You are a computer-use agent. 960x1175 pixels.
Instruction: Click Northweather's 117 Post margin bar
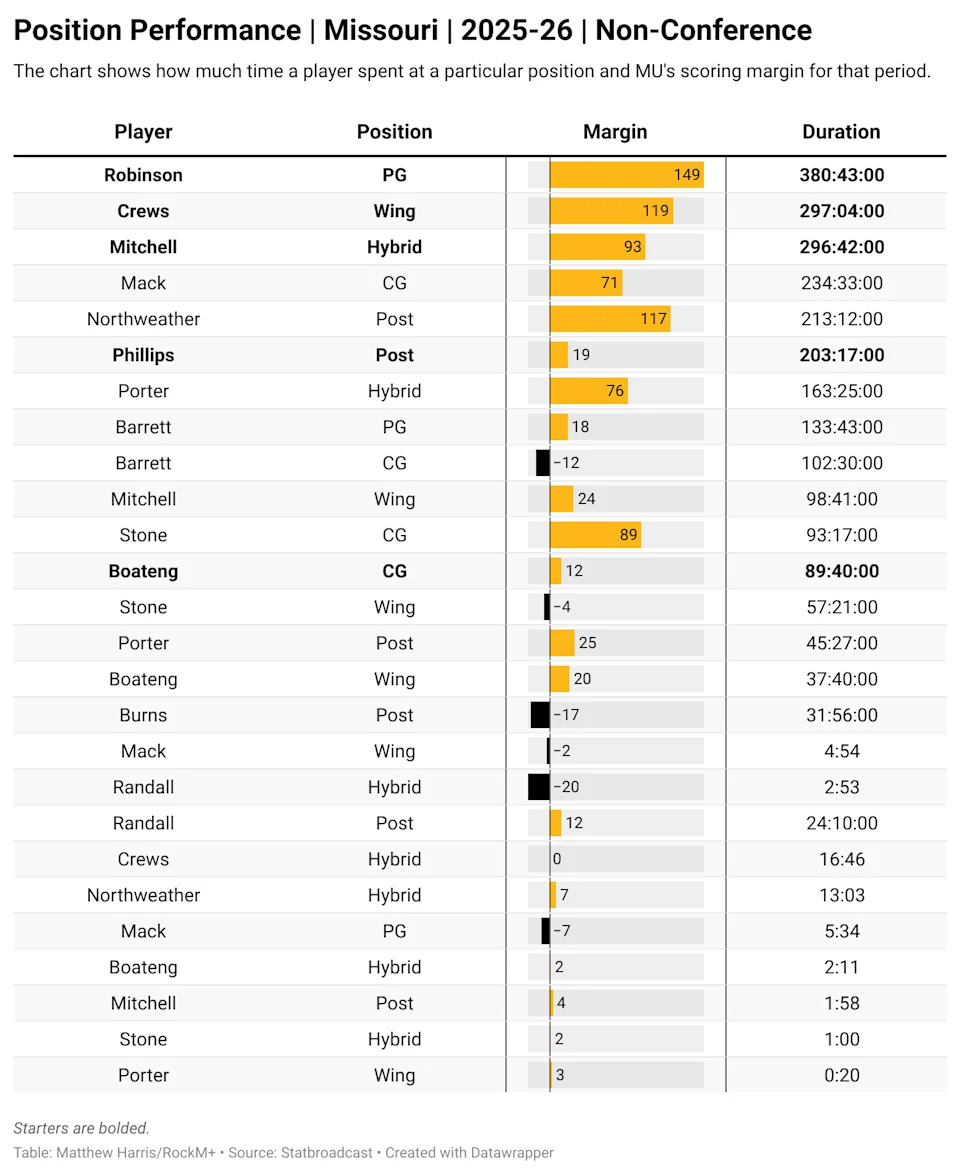(609, 319)
